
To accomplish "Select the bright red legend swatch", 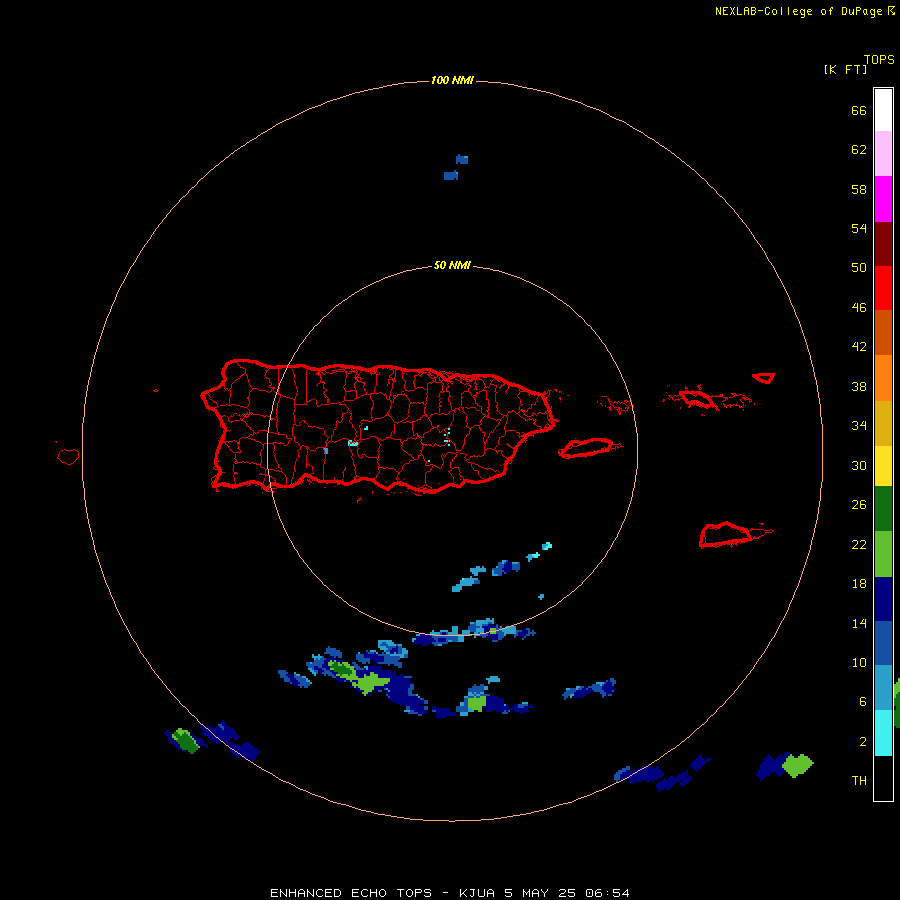I will point(883,288).
